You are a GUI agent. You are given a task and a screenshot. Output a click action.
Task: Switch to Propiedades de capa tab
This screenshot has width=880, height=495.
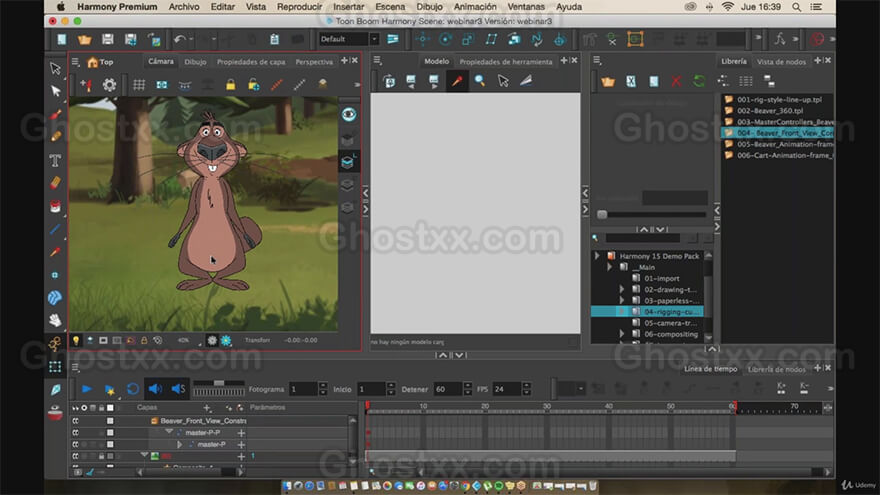251,62
